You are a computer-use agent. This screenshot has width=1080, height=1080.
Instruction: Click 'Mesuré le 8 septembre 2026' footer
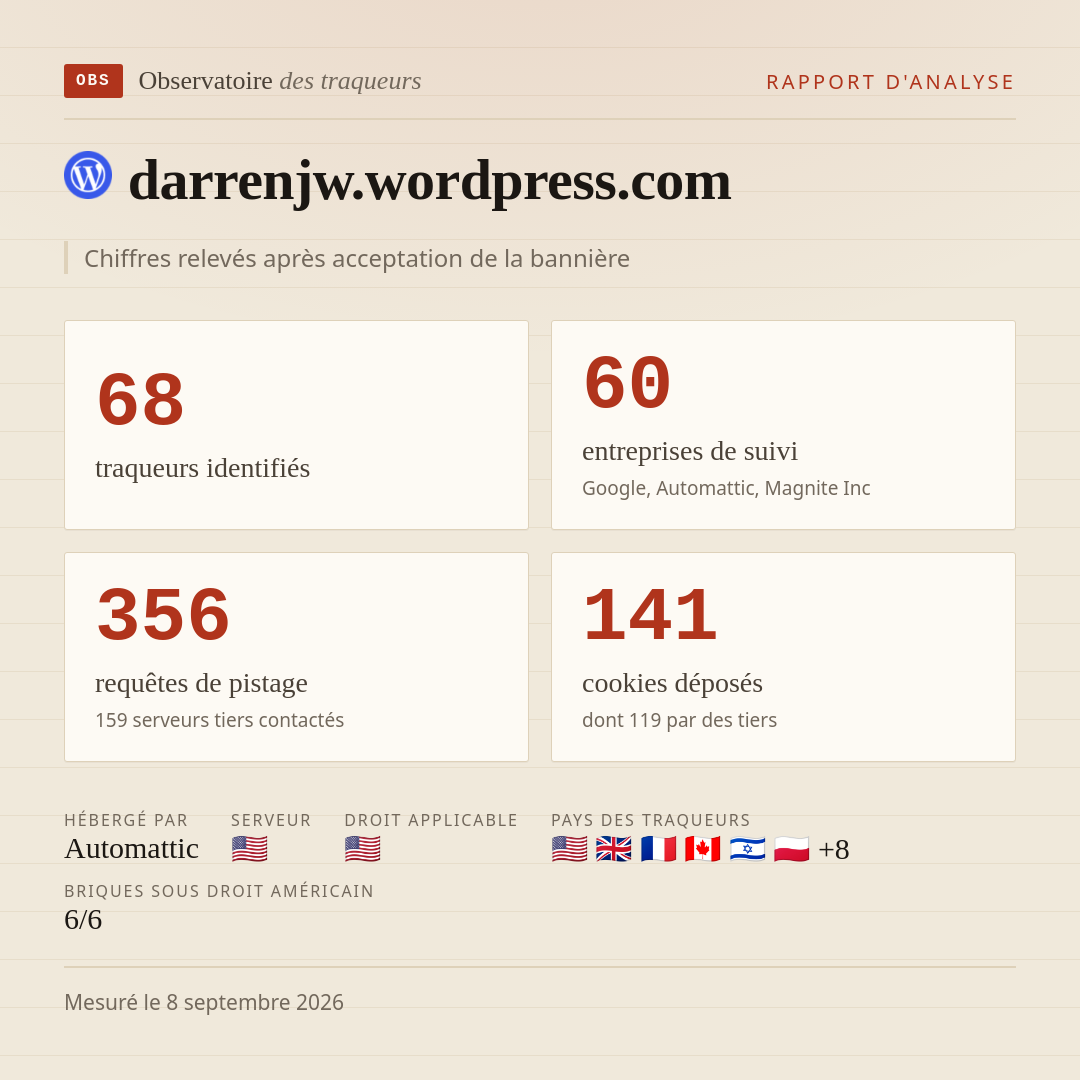204,1002
